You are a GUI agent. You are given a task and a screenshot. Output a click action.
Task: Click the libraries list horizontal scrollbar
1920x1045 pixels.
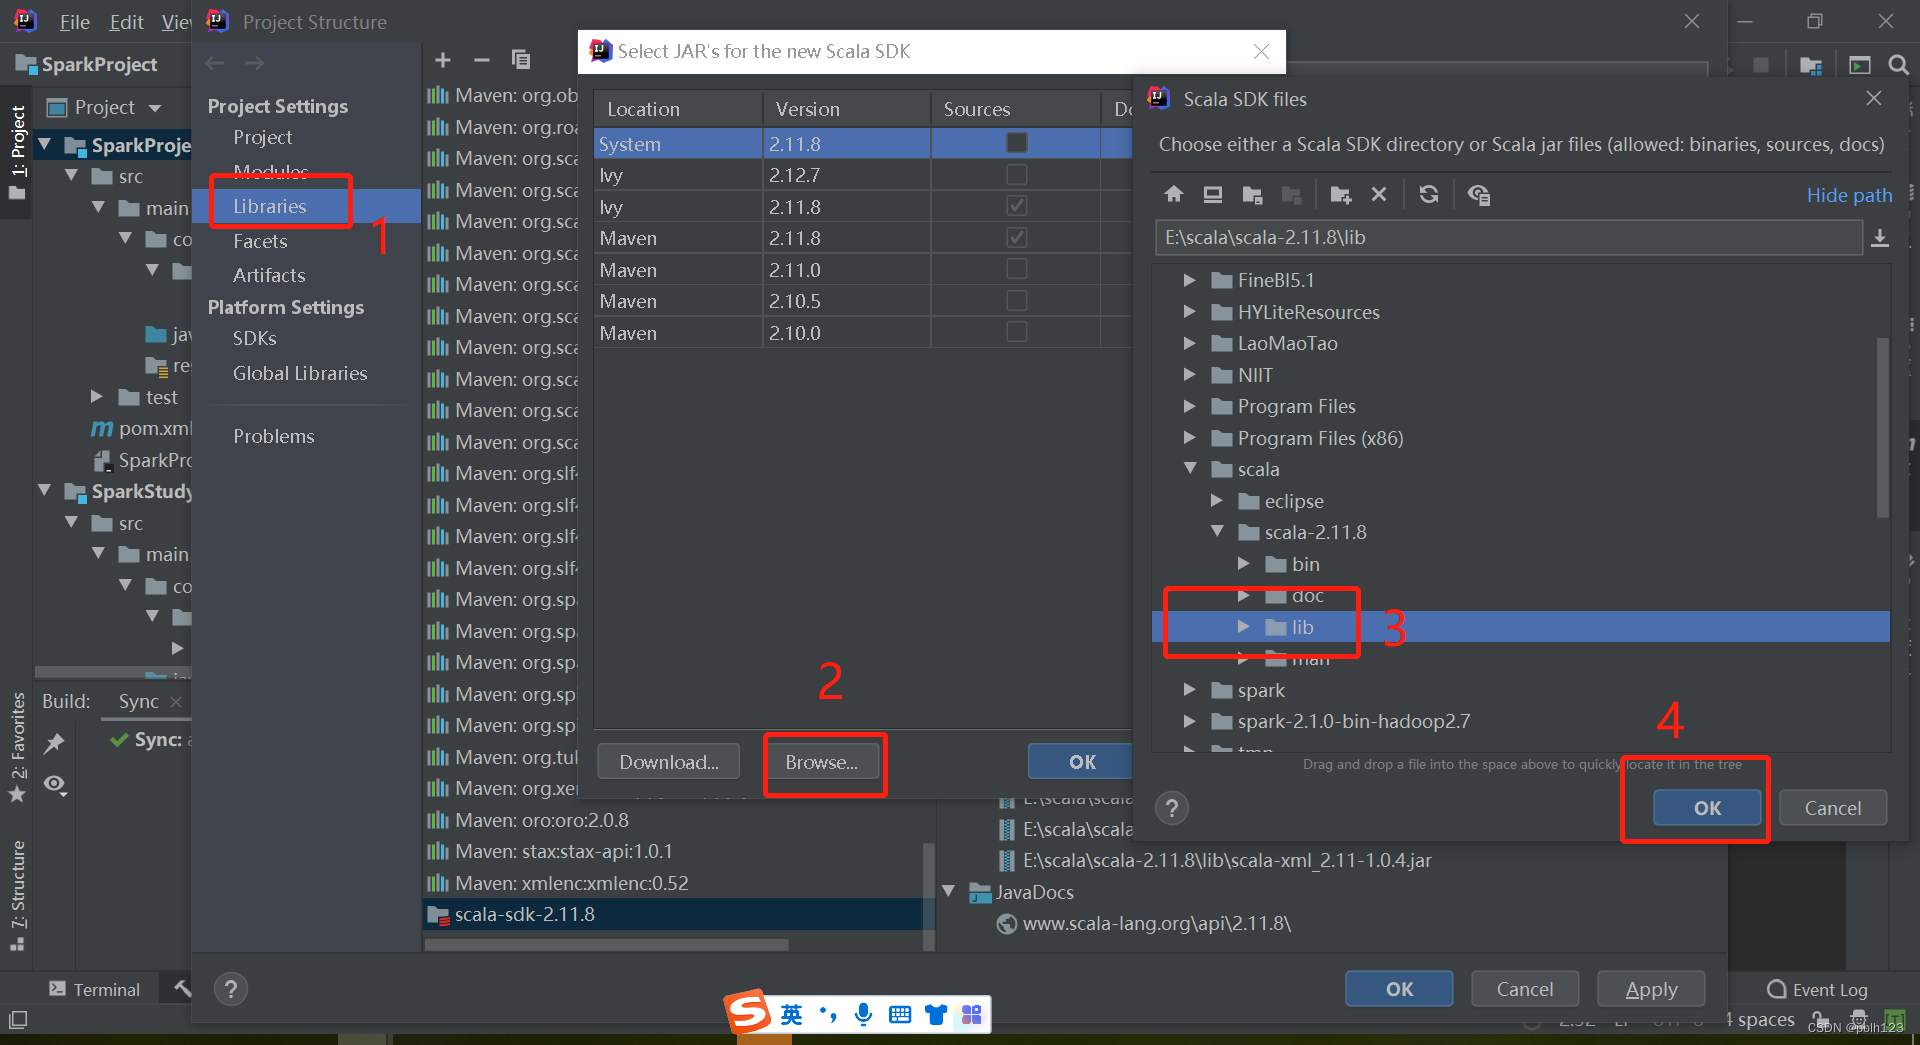pos(606,943)
